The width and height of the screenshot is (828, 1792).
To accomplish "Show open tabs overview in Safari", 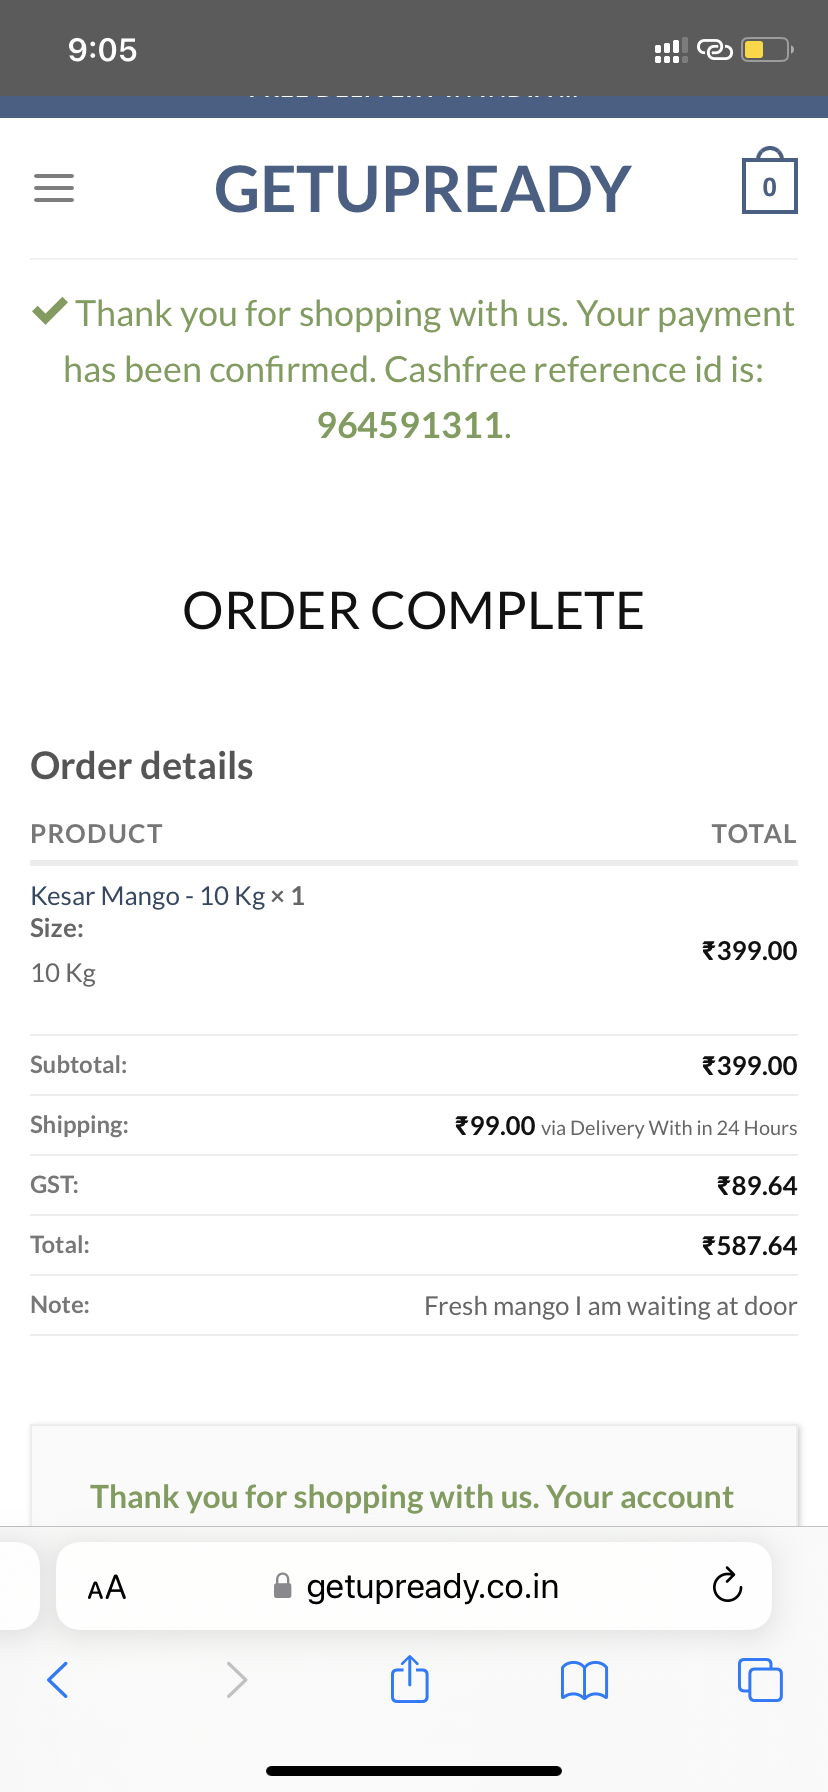I will (760, 1680).
